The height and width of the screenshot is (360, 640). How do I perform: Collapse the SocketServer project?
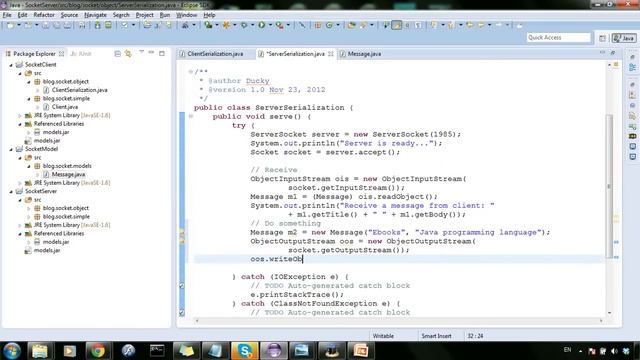coord(11,191)
